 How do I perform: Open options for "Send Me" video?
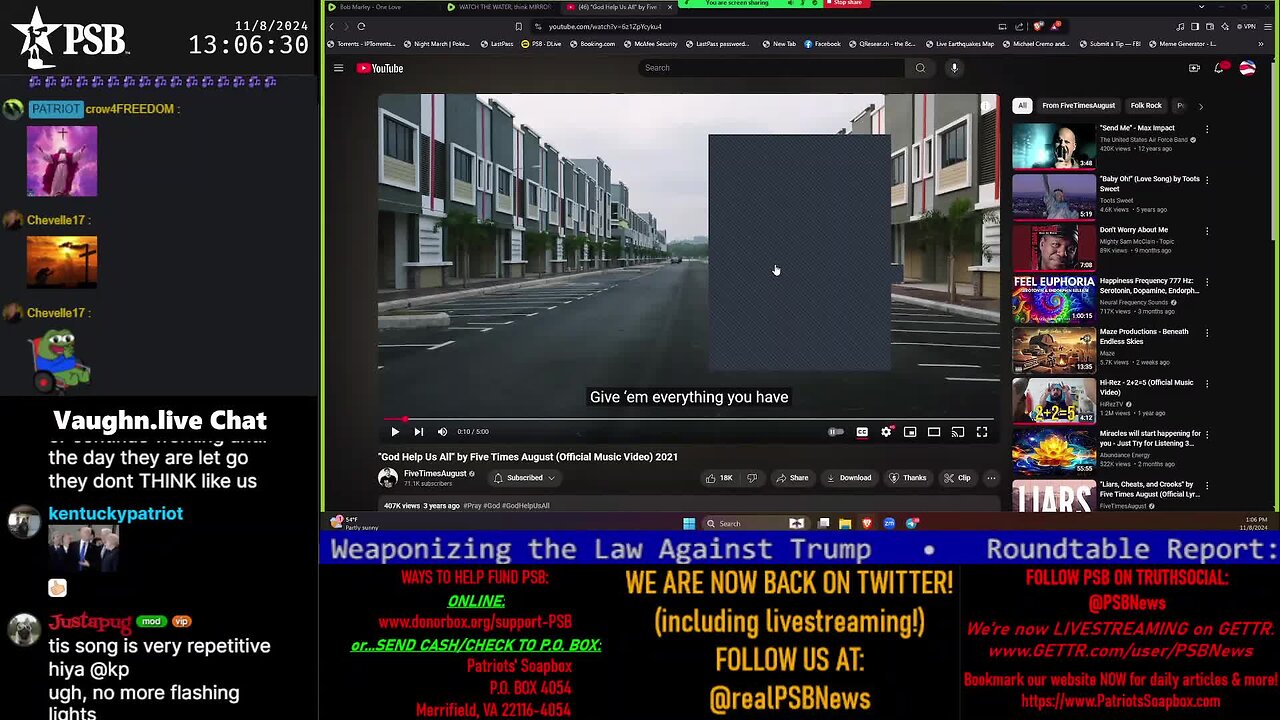coord(1207,129)
